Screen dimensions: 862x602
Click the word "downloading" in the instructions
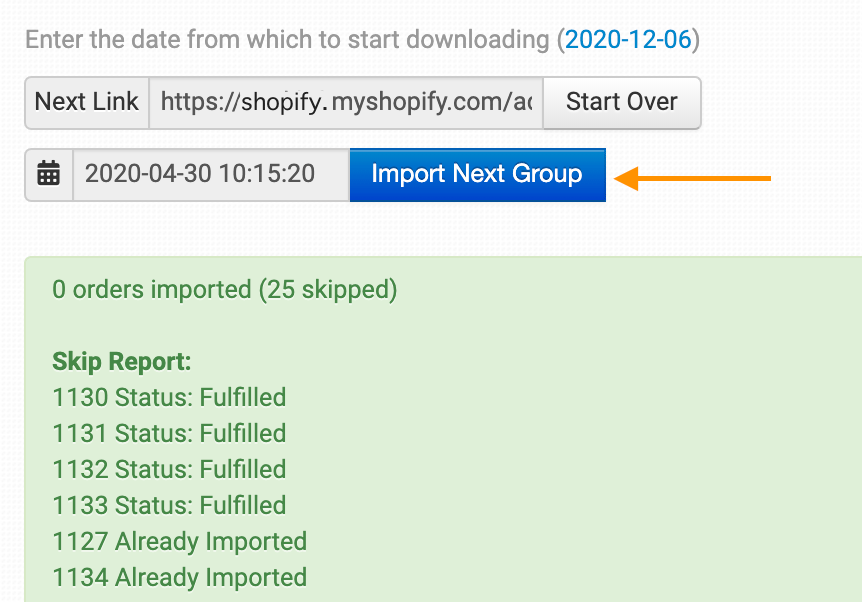(x=478, y=40)
